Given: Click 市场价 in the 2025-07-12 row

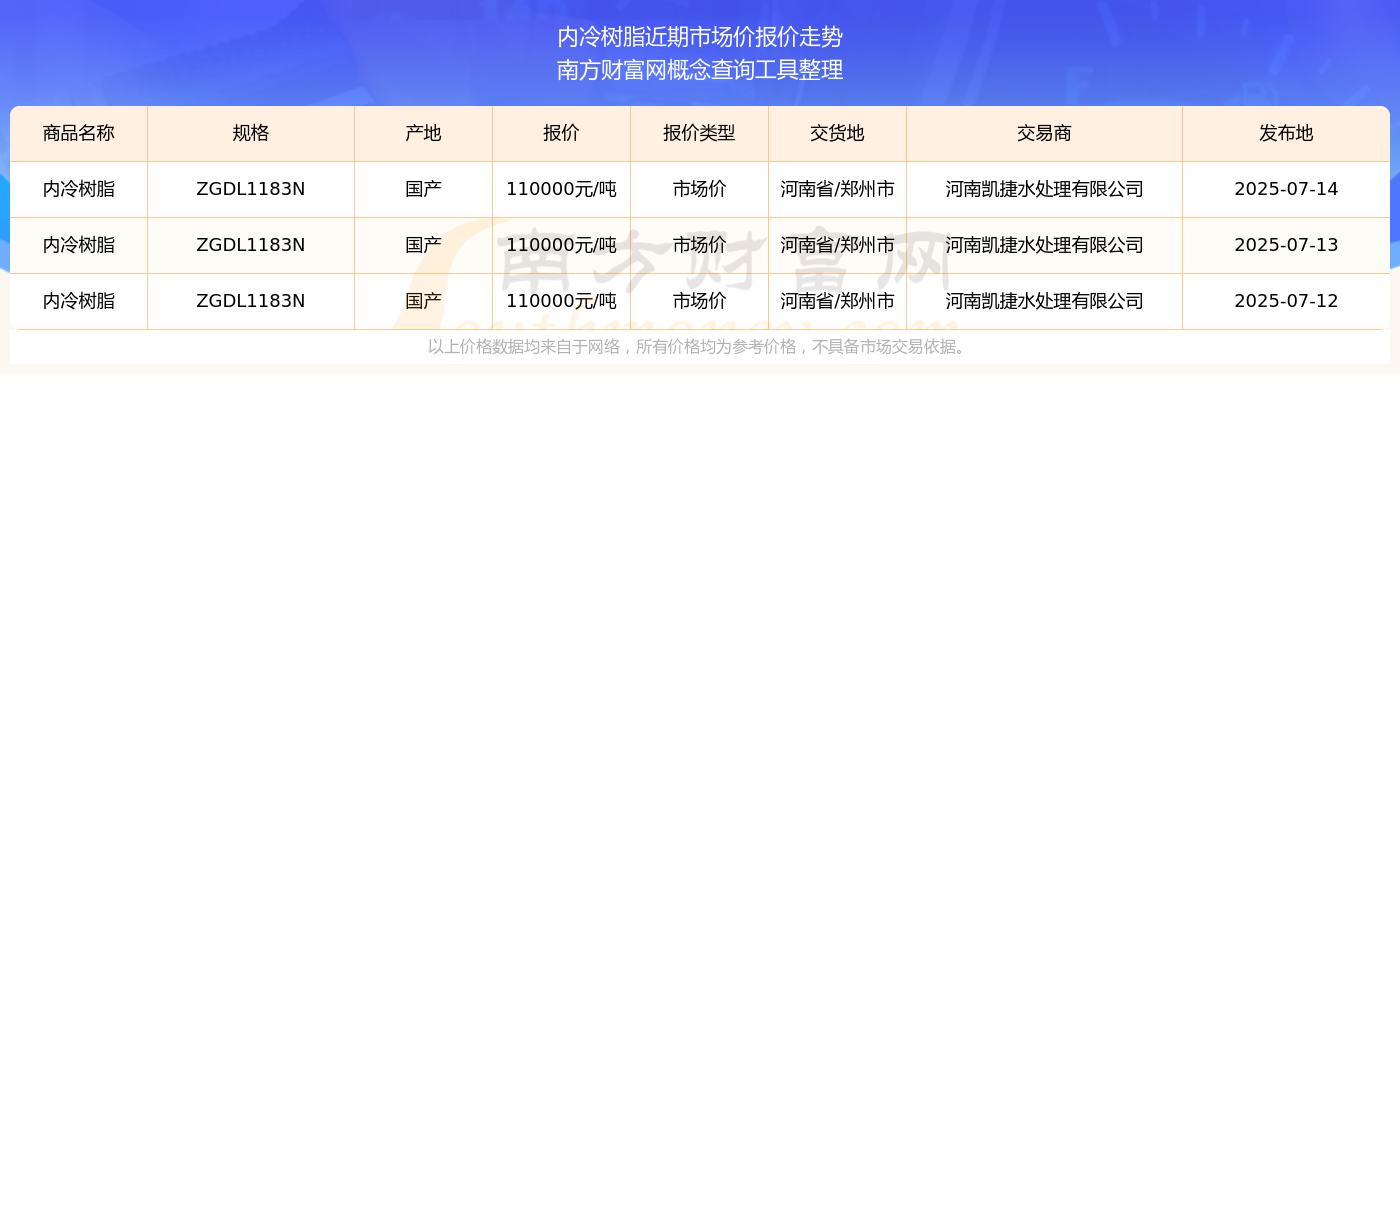Looking at the screenshot, I should pos(700,301).
